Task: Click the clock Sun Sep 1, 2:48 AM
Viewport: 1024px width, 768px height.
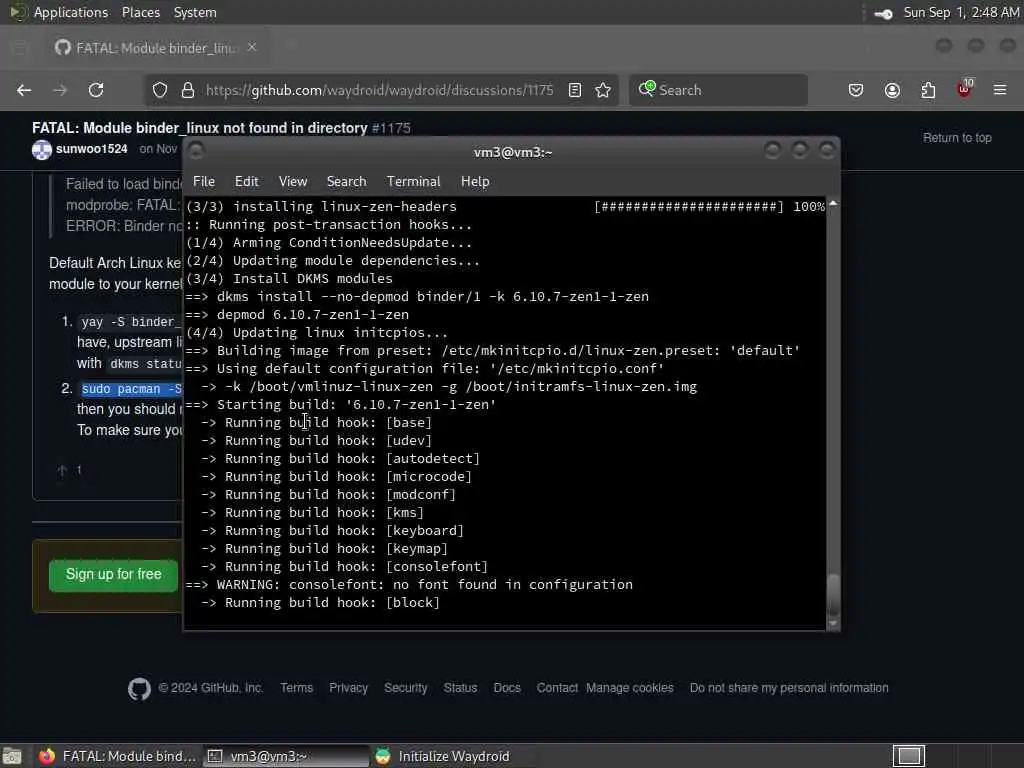Action: tap(961, 12)
